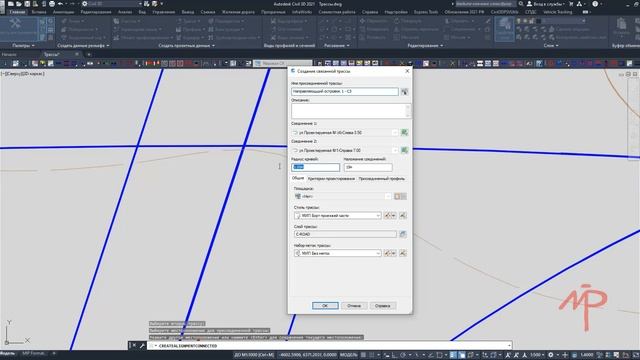Viewport: 640px width, 360px height.
Task: Edit alignment style icon button
Action: click(x=387, y=216)
